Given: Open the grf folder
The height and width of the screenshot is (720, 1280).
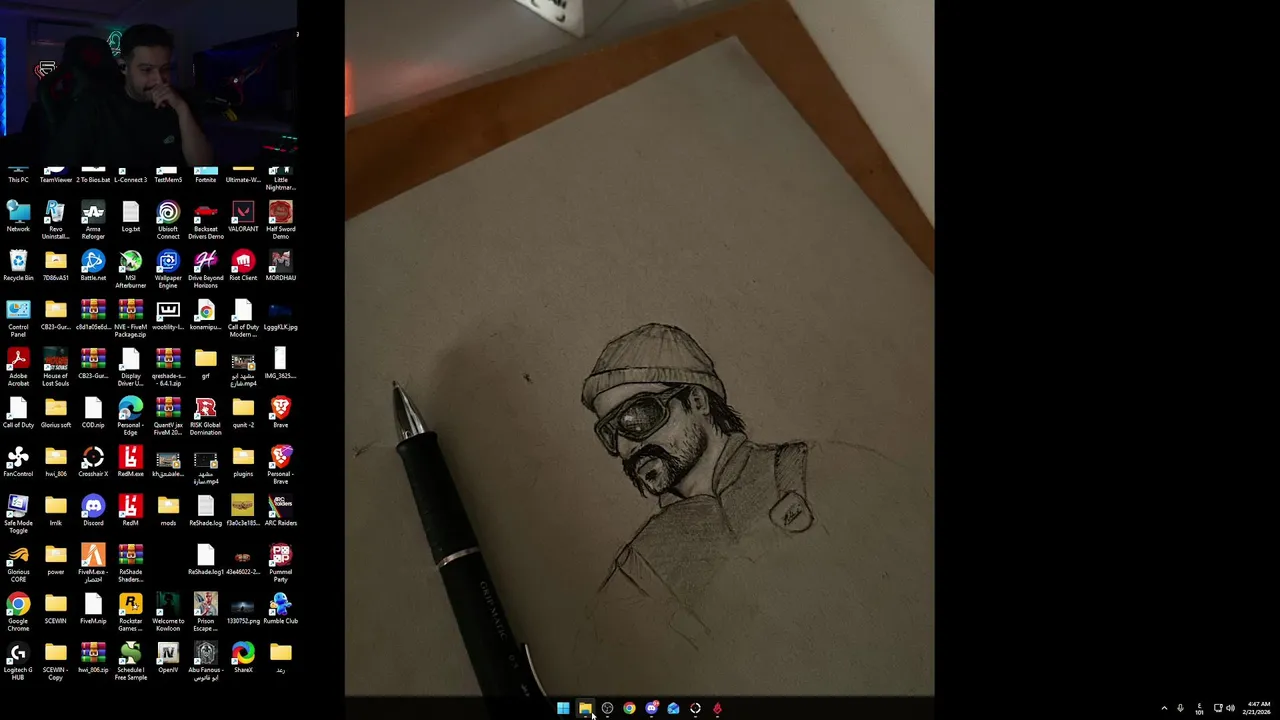Looking at the screenshot, I should pos(205,364).
